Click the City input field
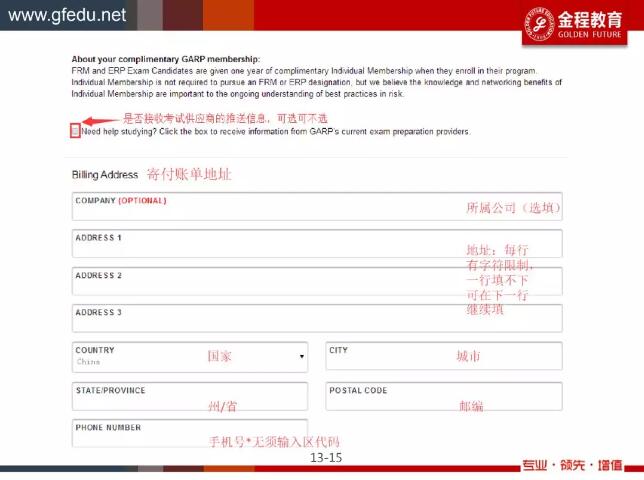Screen dimensions: 644x480 coord(444,356)
